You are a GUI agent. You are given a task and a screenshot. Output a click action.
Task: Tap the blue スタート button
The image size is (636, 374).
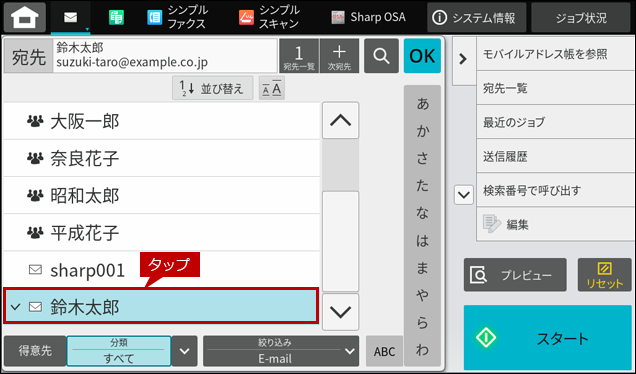(x=548, y=337)
